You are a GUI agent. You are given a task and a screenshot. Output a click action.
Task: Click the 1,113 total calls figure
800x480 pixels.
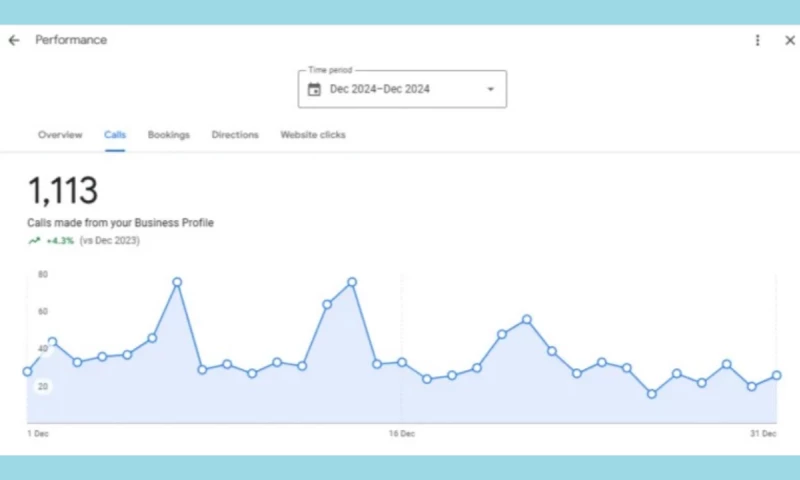tap(62, 191)
